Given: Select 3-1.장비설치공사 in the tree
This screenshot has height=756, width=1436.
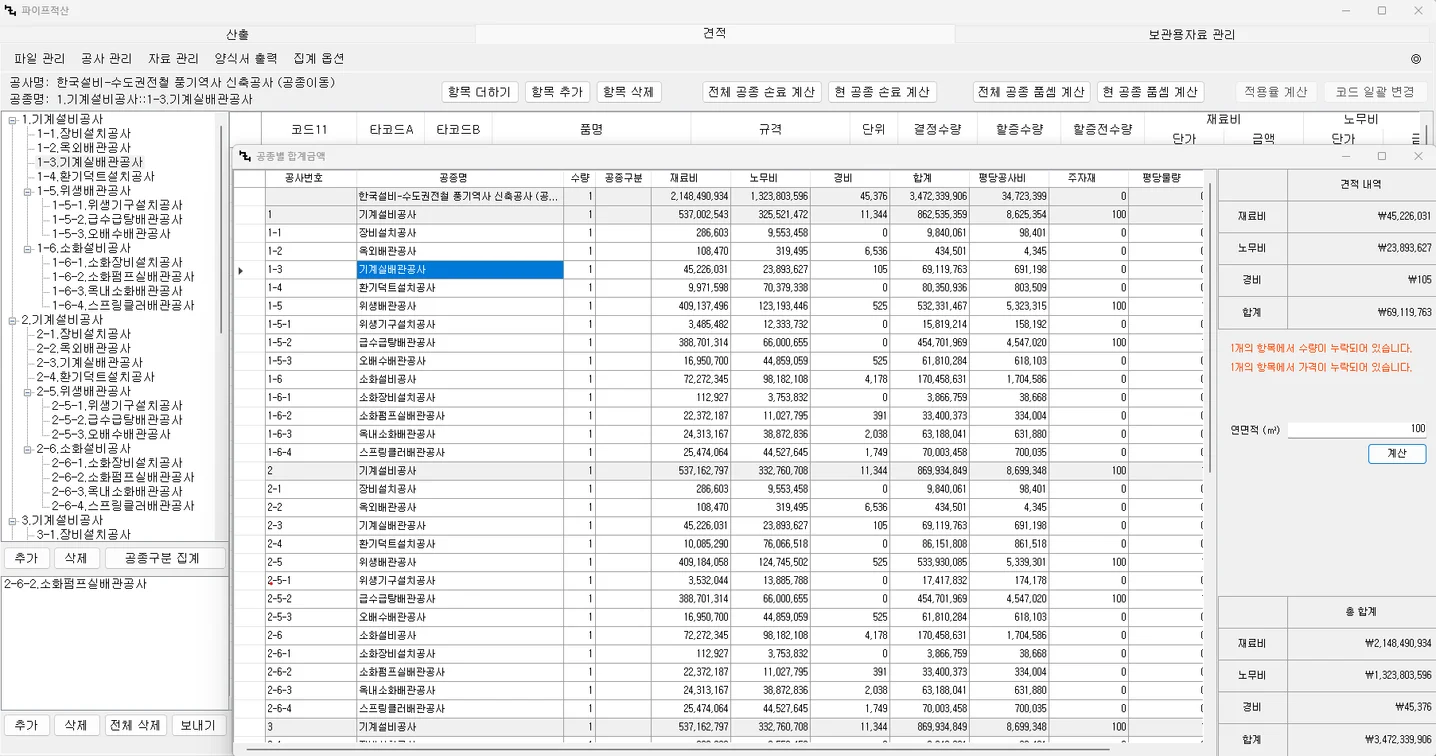Looking at the screenshot, I should pos(84,535).
